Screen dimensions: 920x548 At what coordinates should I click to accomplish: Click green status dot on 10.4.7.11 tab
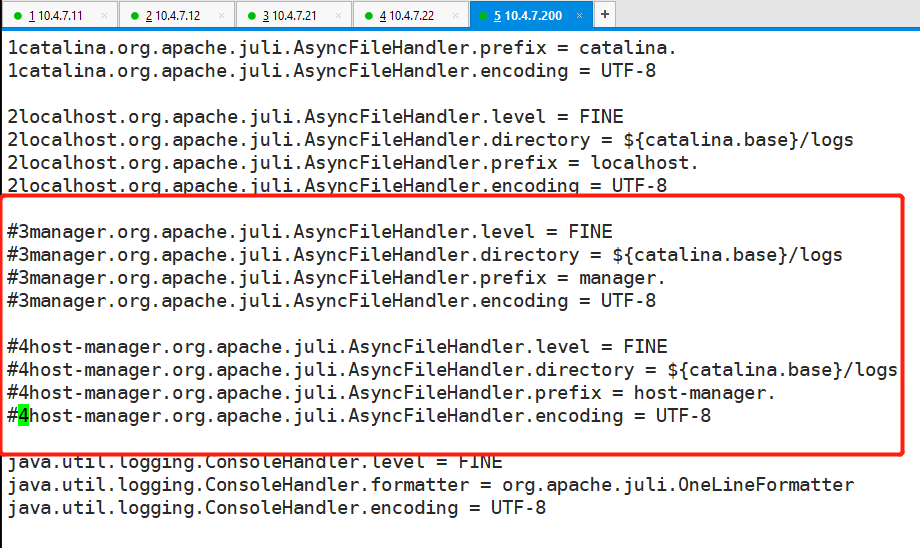(17, 16)
